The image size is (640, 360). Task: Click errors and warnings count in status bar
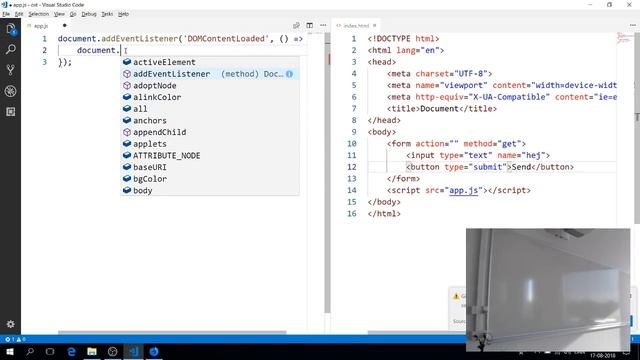[x=16, y=339]
